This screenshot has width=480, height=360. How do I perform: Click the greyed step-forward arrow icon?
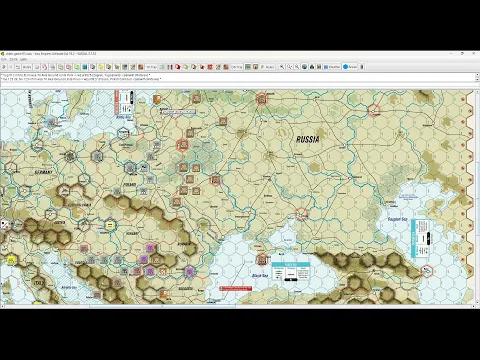coord(11,67)
